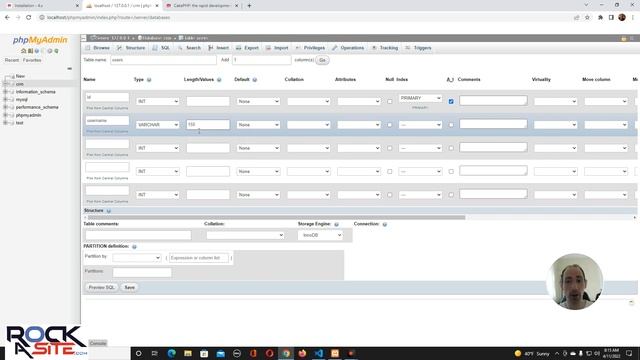Open Microsoft Edge from the taskbar
The image size is (640, 360).
point(171,353)
